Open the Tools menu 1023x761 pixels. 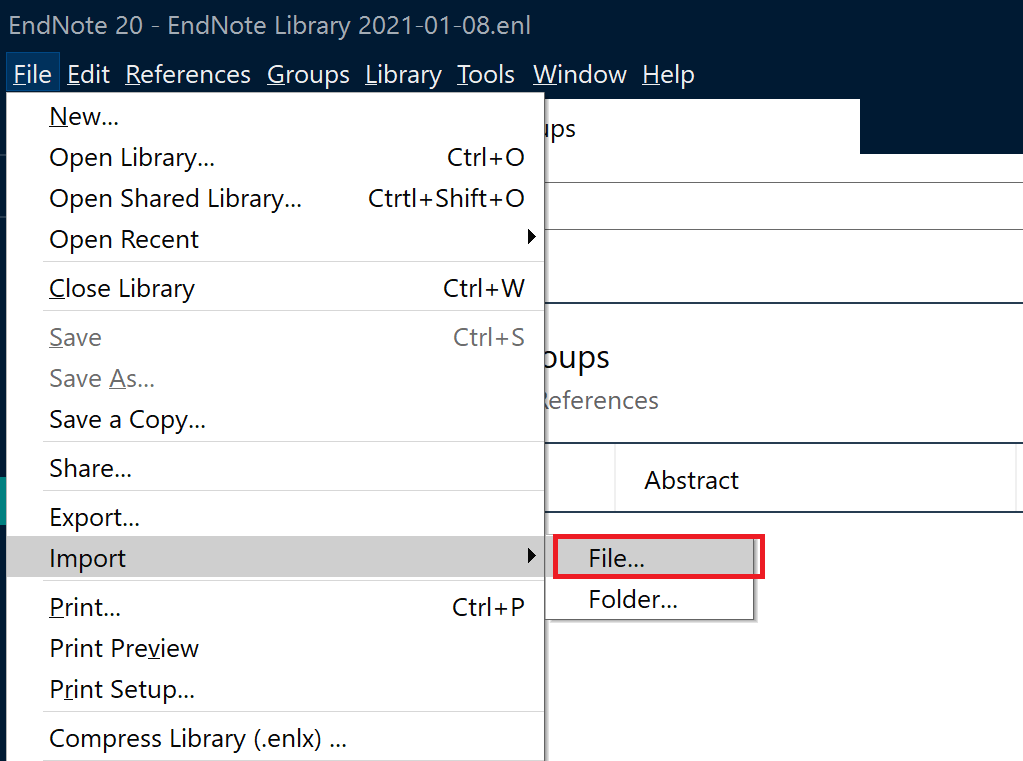click(485, 74)
